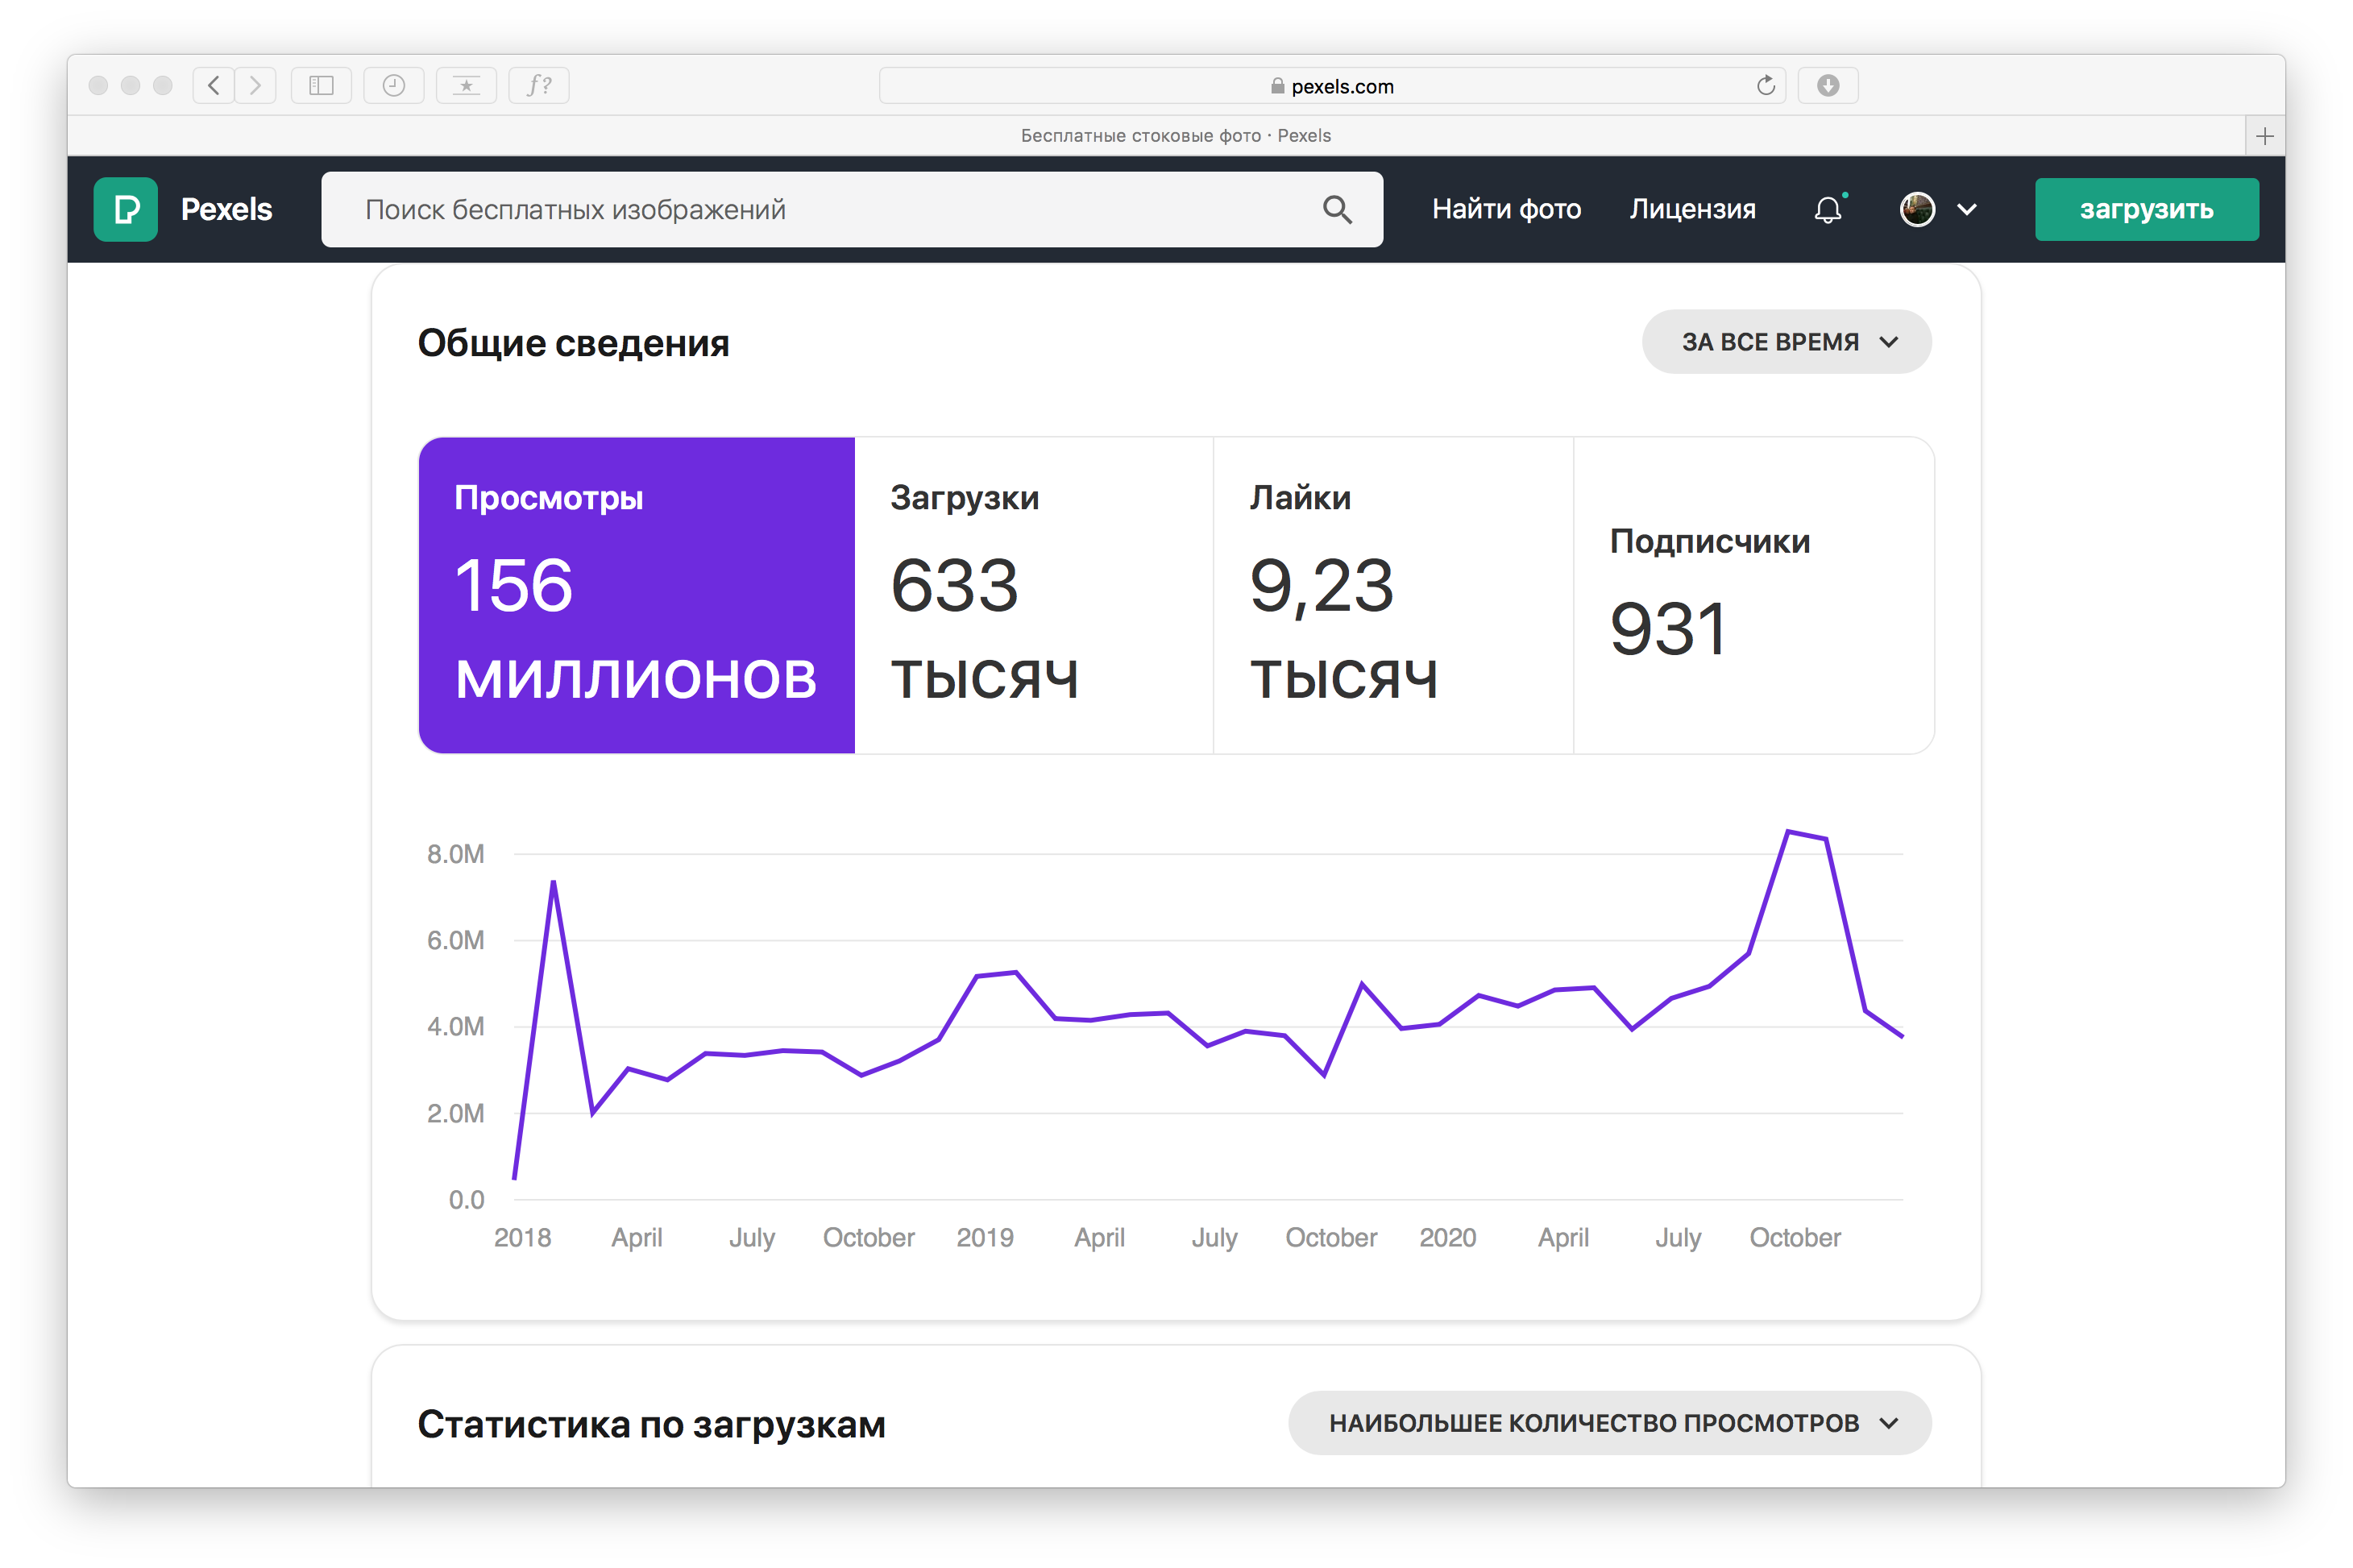Go back to previous page
The width and height of the screenshot is (2353, 1568).
pos(214,86)
